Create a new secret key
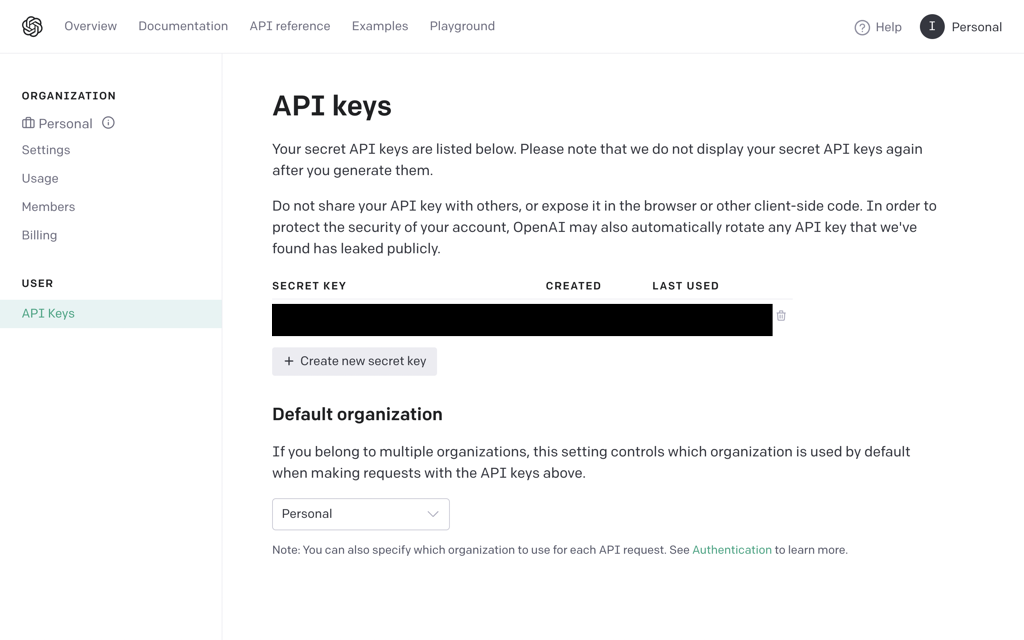This screenshot has height=640, width=1024. click(354, 361)
